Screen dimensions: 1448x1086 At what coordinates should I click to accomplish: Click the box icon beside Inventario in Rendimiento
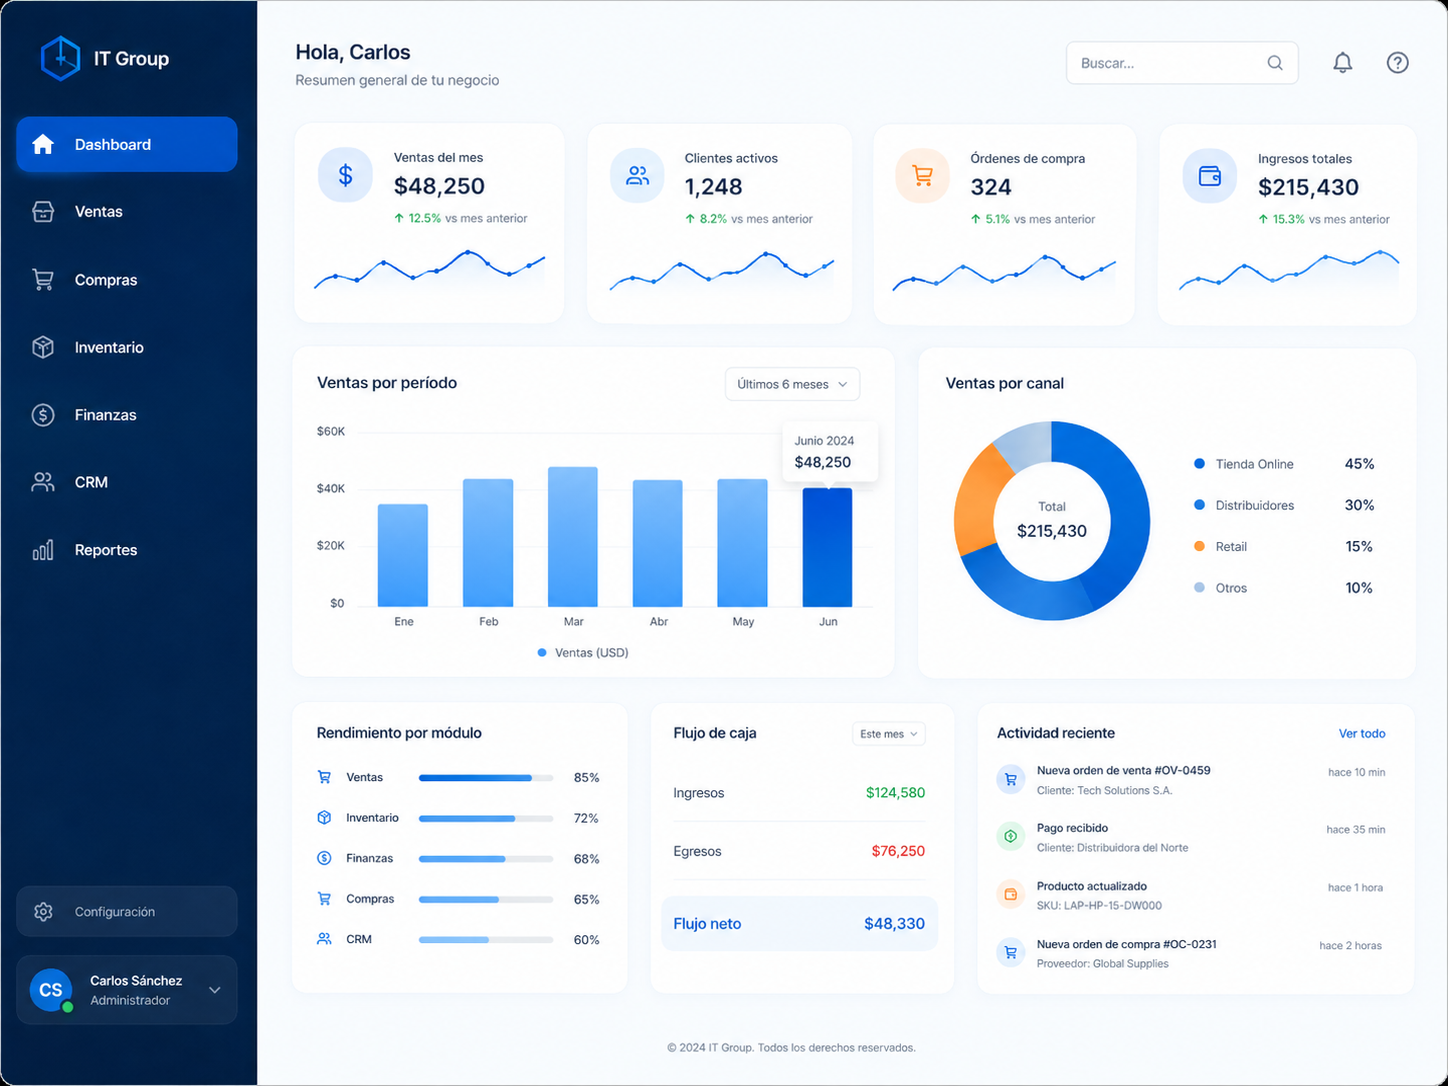click(x=324, y=818)
